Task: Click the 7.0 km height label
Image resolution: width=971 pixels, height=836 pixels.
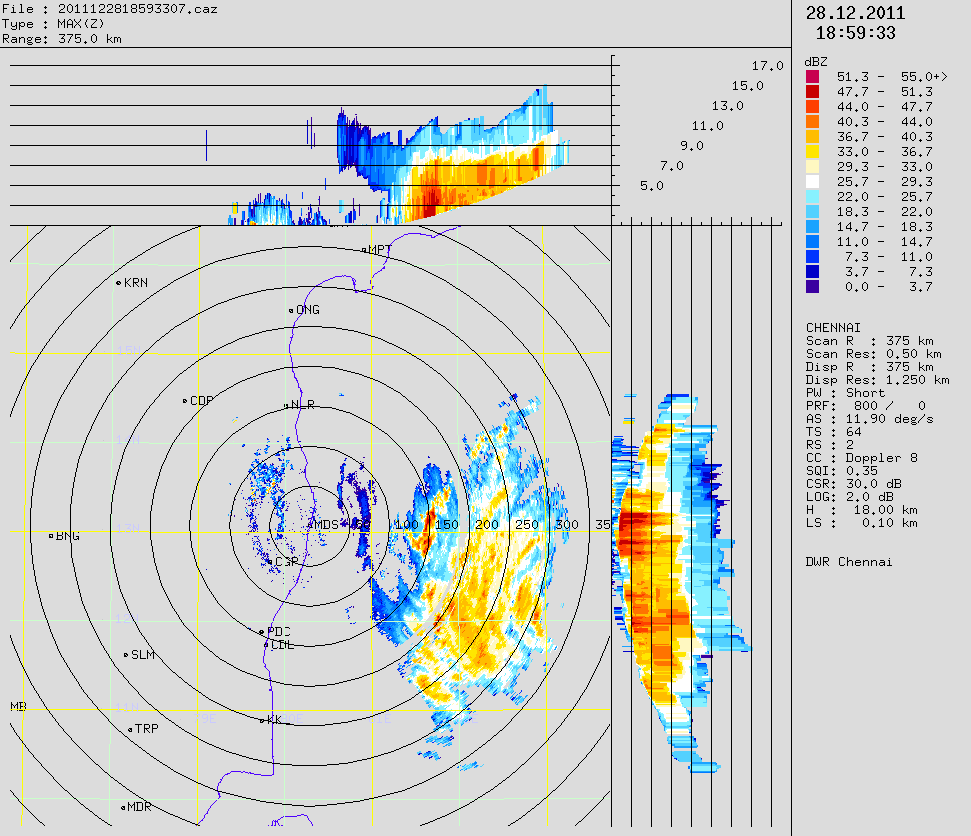Action: click(x=672, y=165)
